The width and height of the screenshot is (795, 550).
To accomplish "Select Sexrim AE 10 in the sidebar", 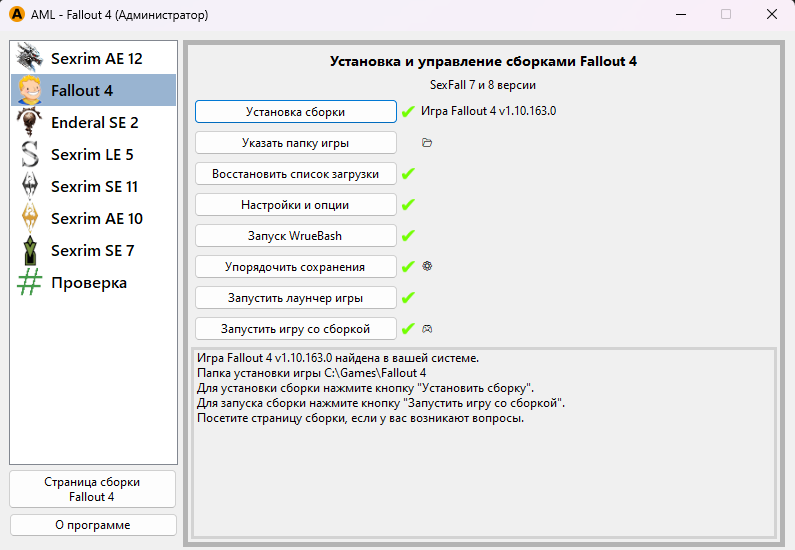I will click(x=96, y=218).
